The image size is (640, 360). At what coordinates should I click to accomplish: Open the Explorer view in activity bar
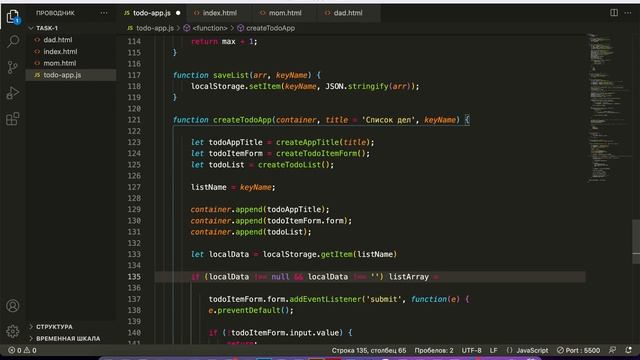pos(13,17)
